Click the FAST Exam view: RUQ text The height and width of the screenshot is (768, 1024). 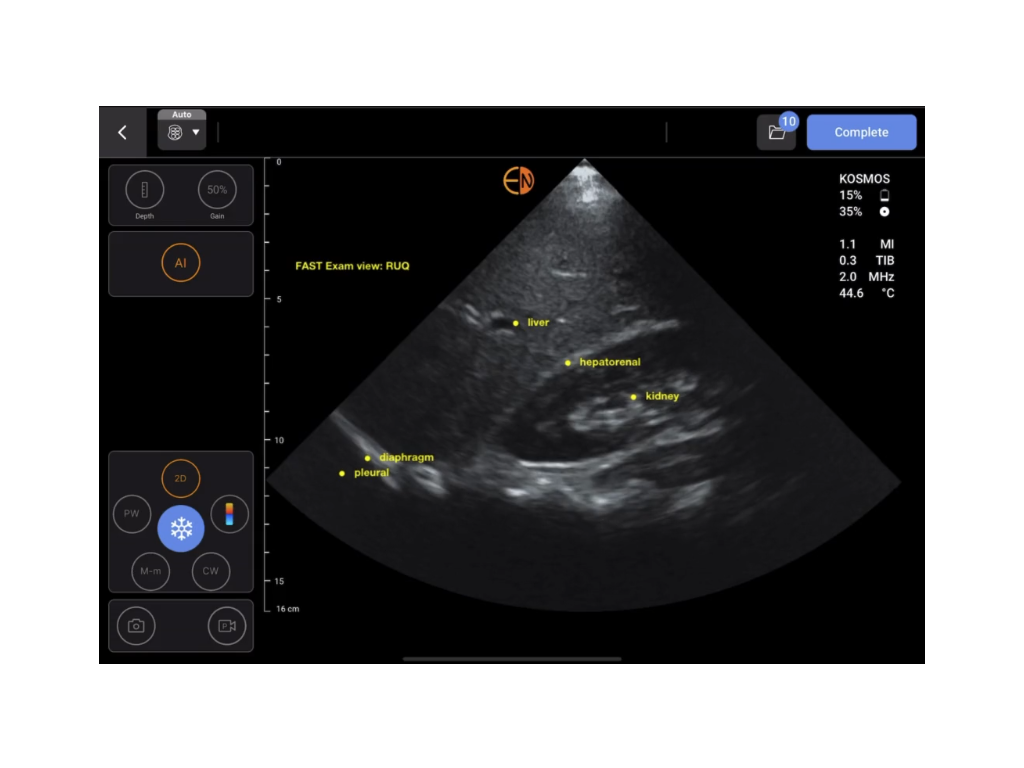click(x=352, y=266)
